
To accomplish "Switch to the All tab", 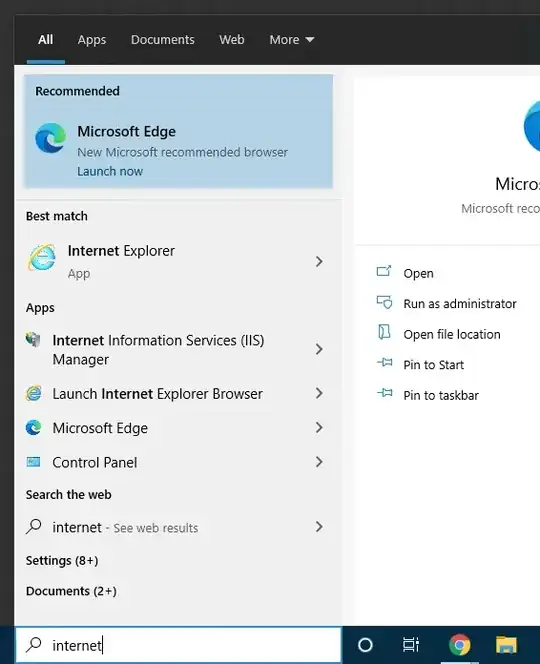I will (45, 40).
